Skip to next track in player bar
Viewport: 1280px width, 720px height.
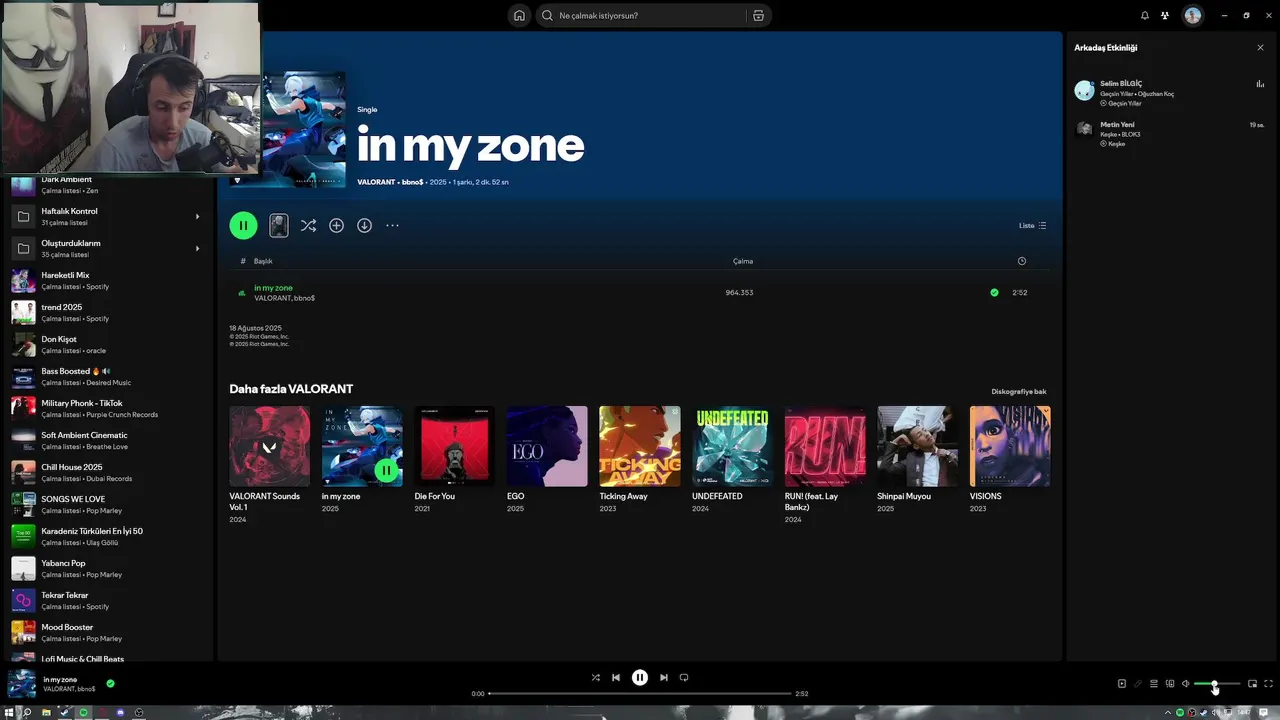click(663, 677)
